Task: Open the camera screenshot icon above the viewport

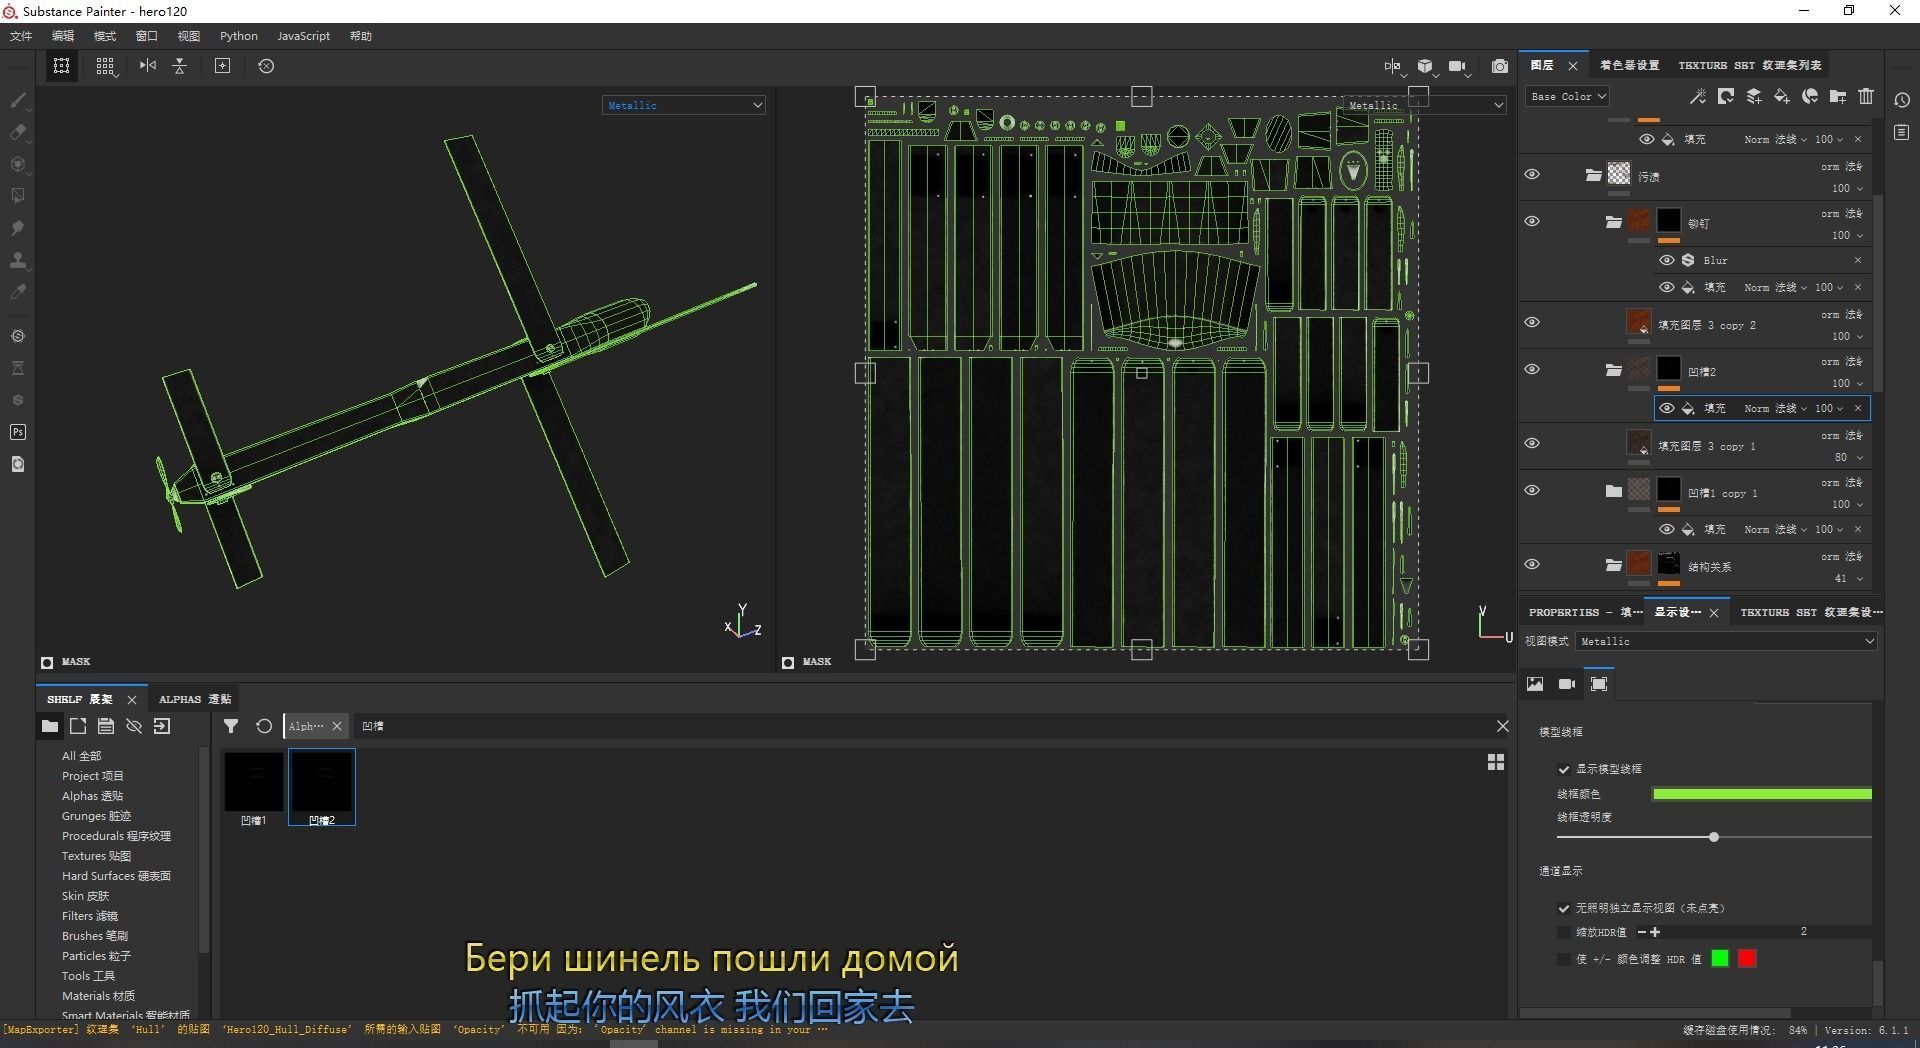Action: coord(1500,66)
